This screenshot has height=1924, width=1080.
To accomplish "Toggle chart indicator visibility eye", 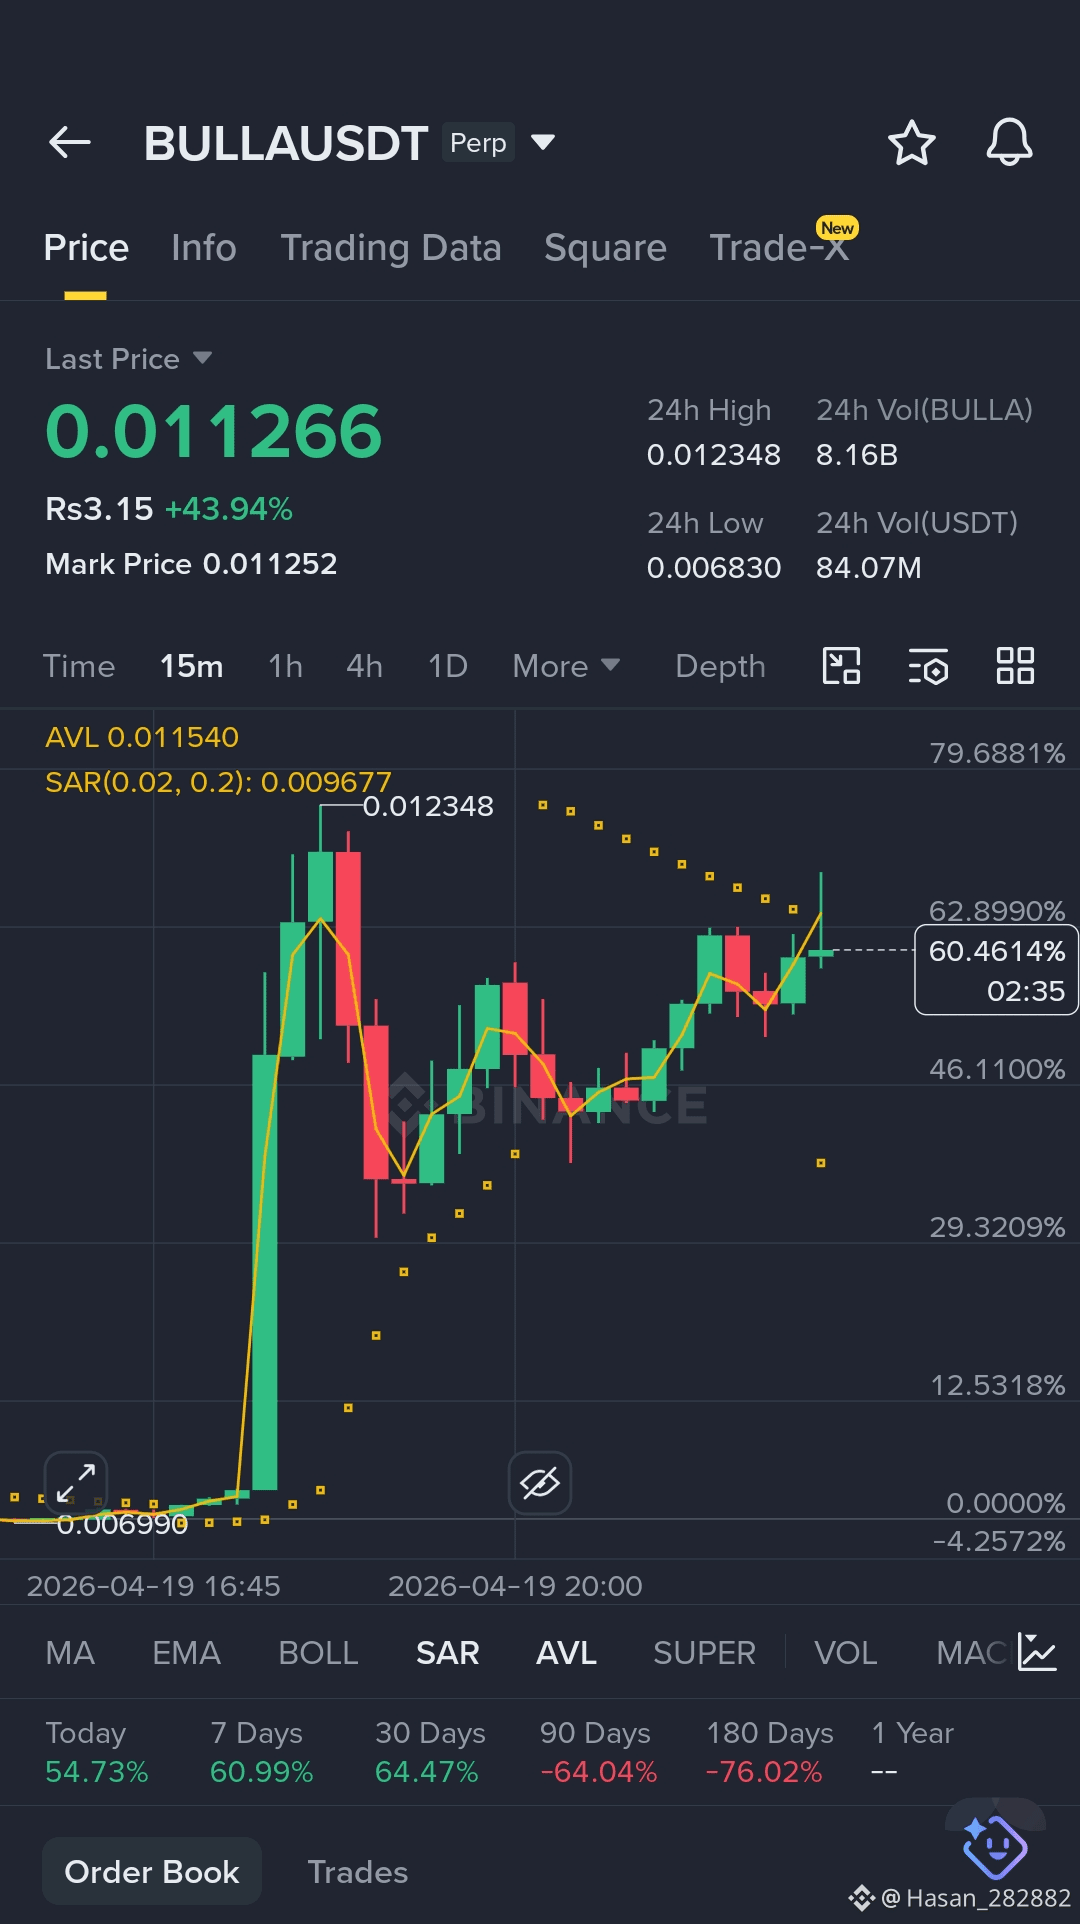I will (x=540, y=1483).
